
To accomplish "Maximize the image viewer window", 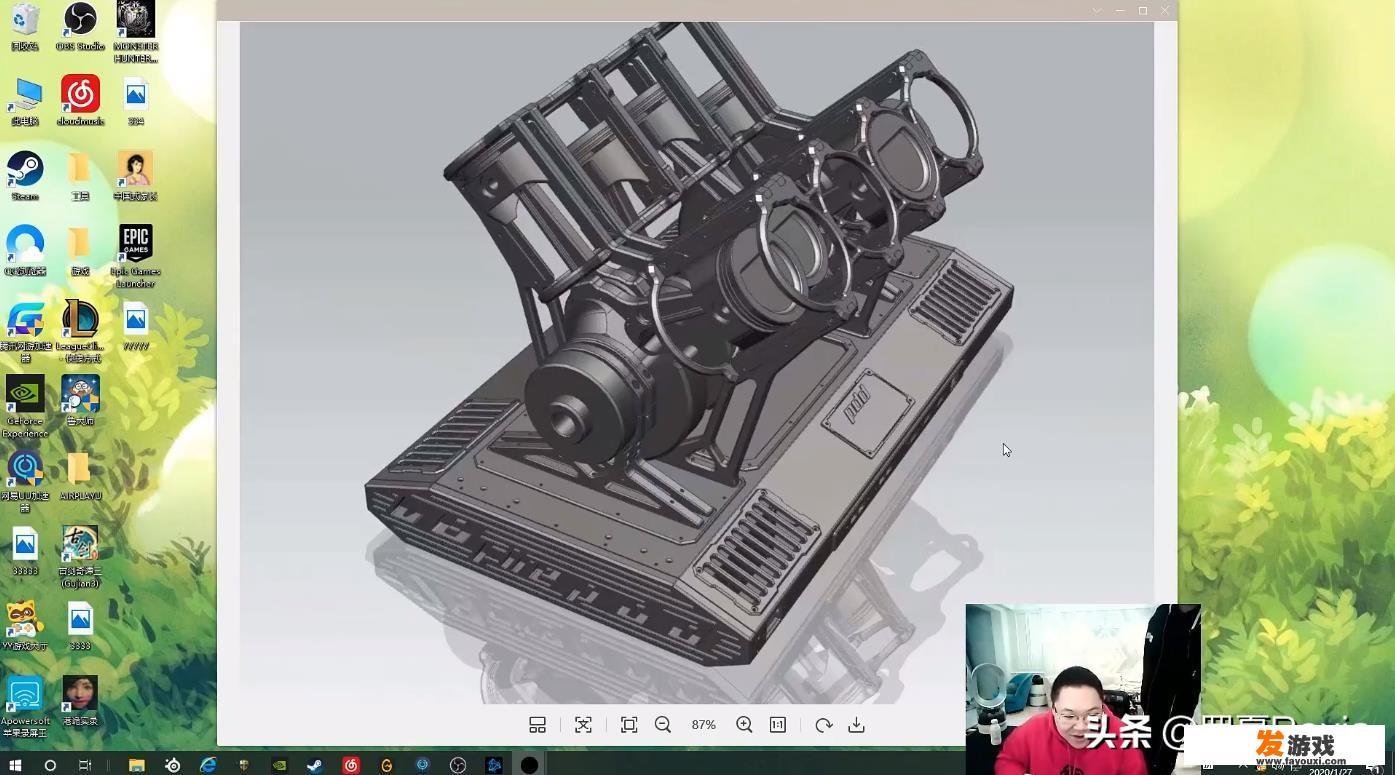I will pyautogui.click(x=1143, y=10).
